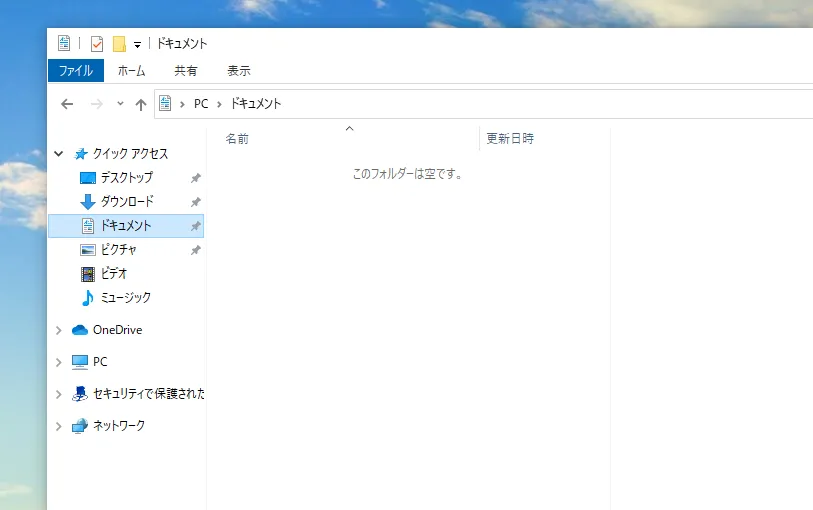Switch to the ホーム ribbon tab

click(x=131, y=71)
